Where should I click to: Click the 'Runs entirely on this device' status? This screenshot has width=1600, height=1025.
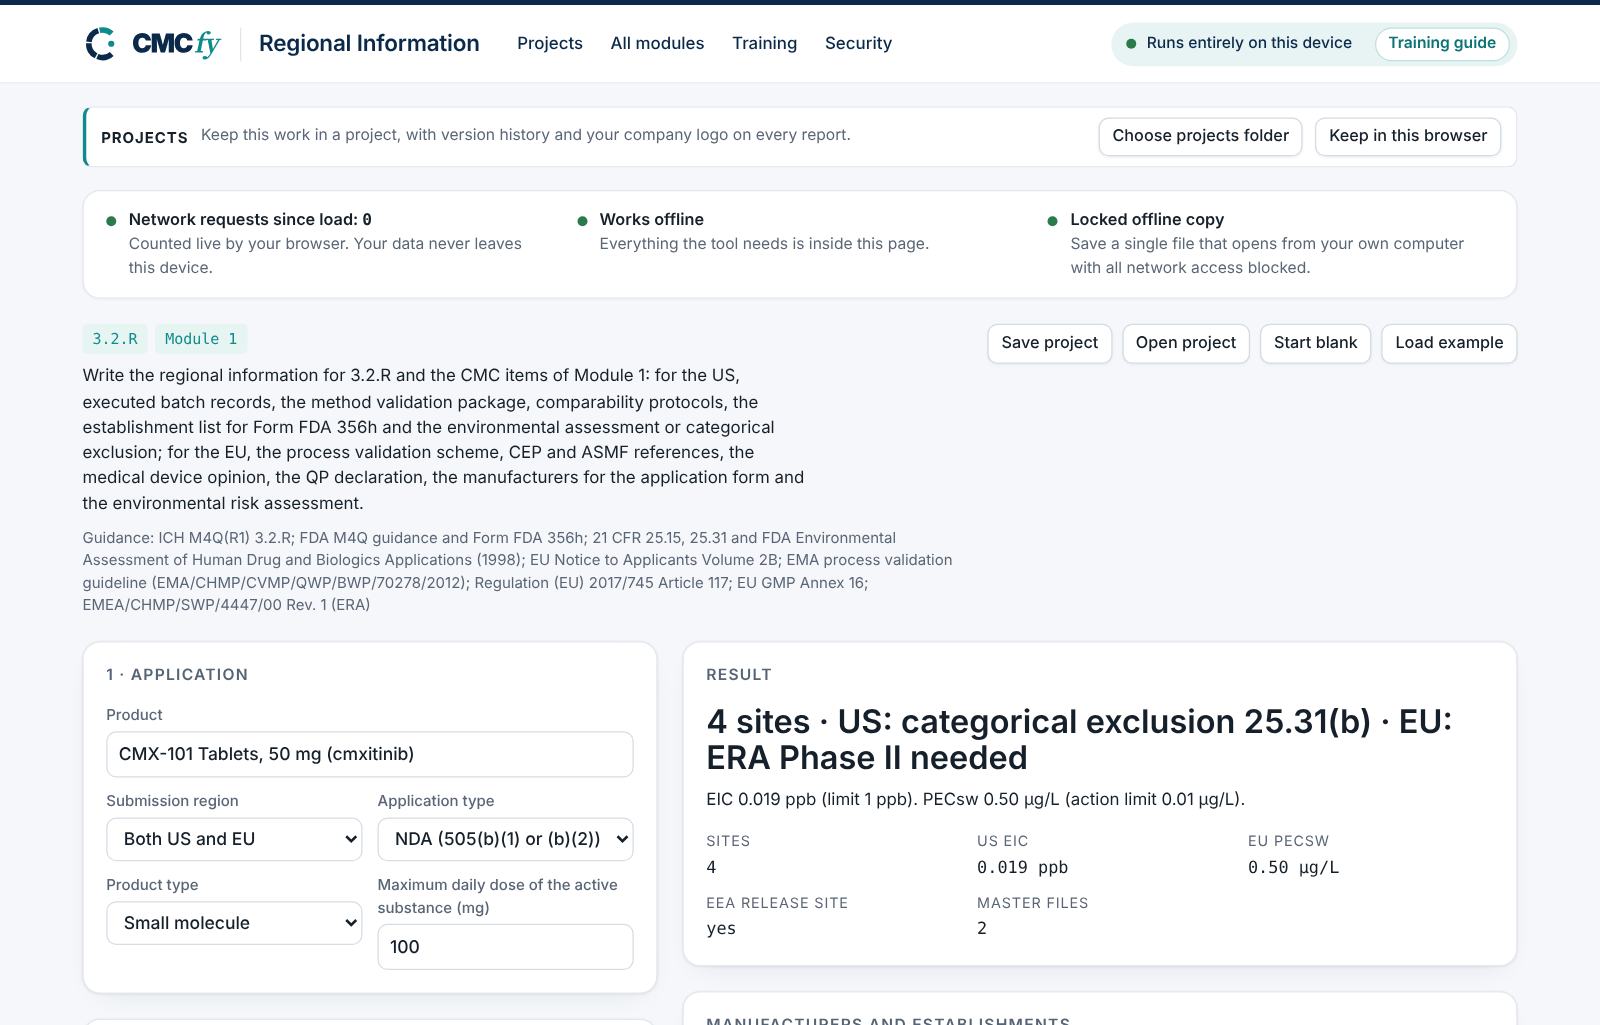pos(1239,43)
